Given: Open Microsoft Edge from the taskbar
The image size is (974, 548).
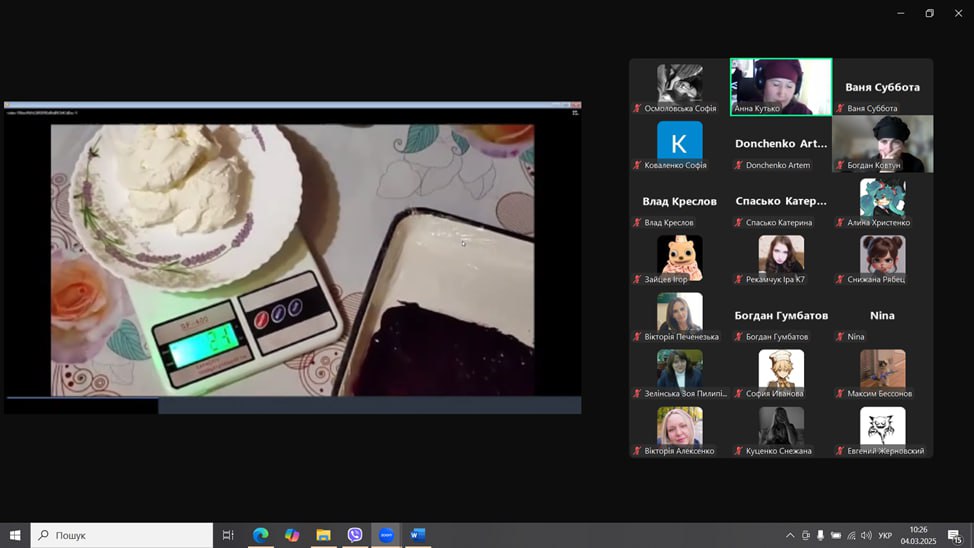Looking at the screenshot, I should tap(260, 535).
